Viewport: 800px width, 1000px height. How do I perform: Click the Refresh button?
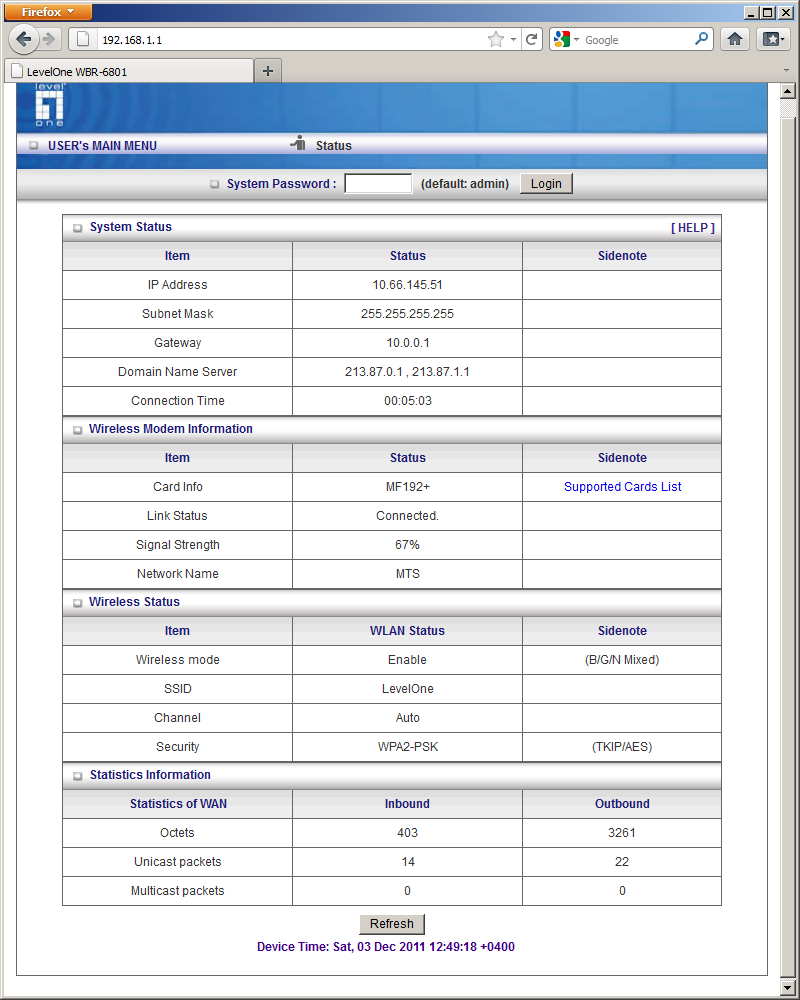[x=392, y=923]
